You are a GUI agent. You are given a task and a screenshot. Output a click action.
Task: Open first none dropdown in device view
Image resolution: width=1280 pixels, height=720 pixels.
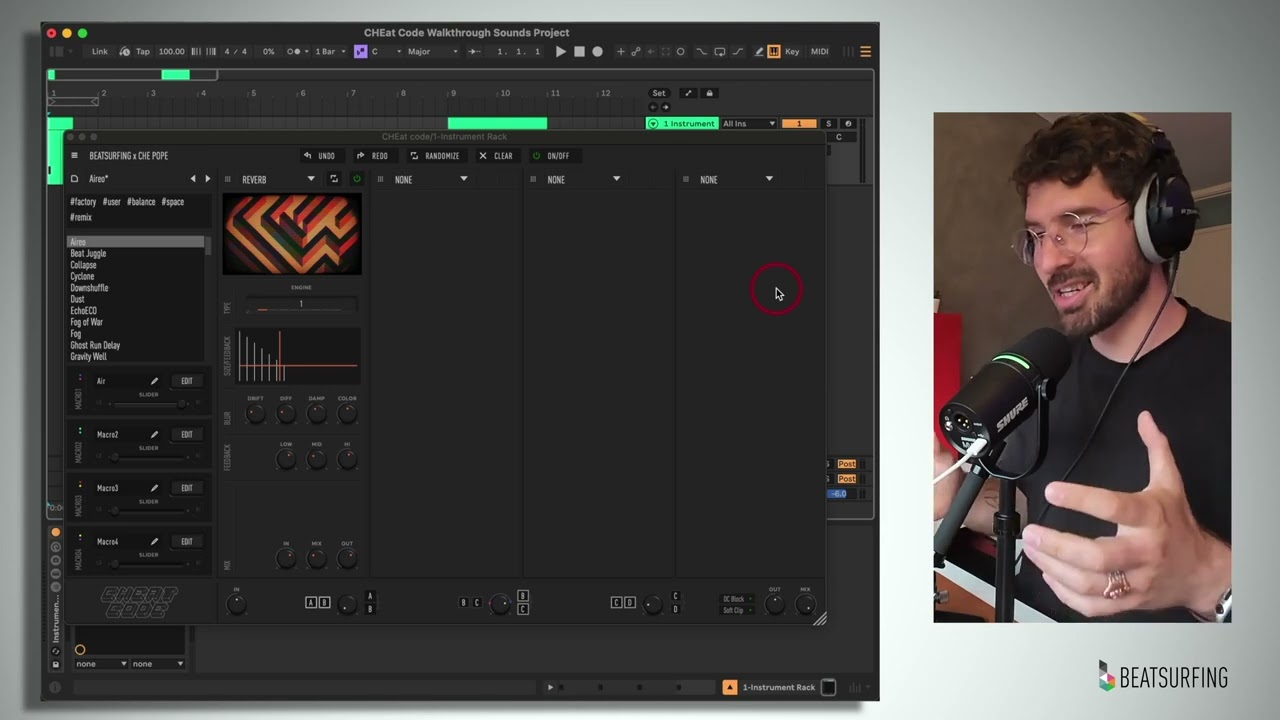[x=102, y=664]
